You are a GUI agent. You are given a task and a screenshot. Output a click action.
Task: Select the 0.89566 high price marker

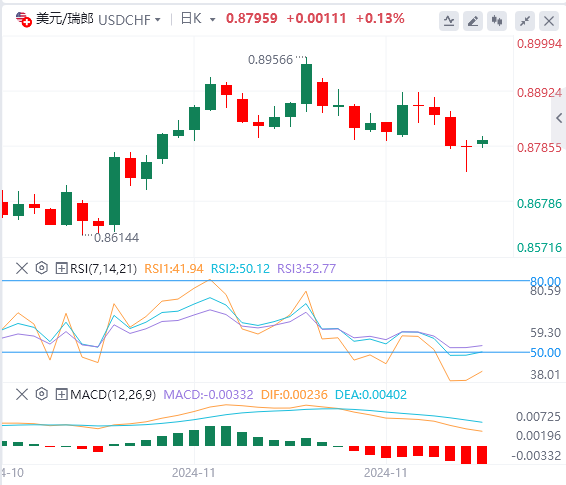coord(270,60)
